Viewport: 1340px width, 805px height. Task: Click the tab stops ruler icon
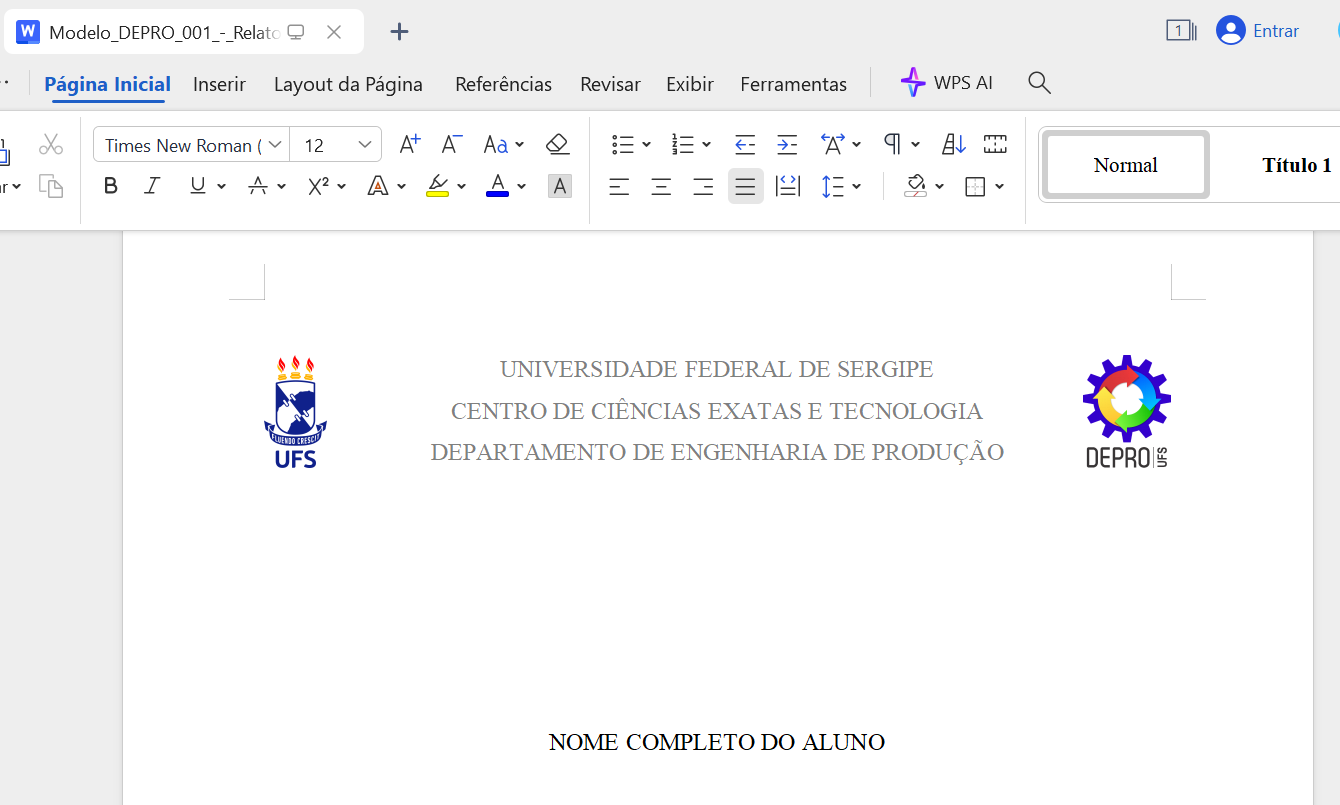pyautogui.click(x=995, y=145)
